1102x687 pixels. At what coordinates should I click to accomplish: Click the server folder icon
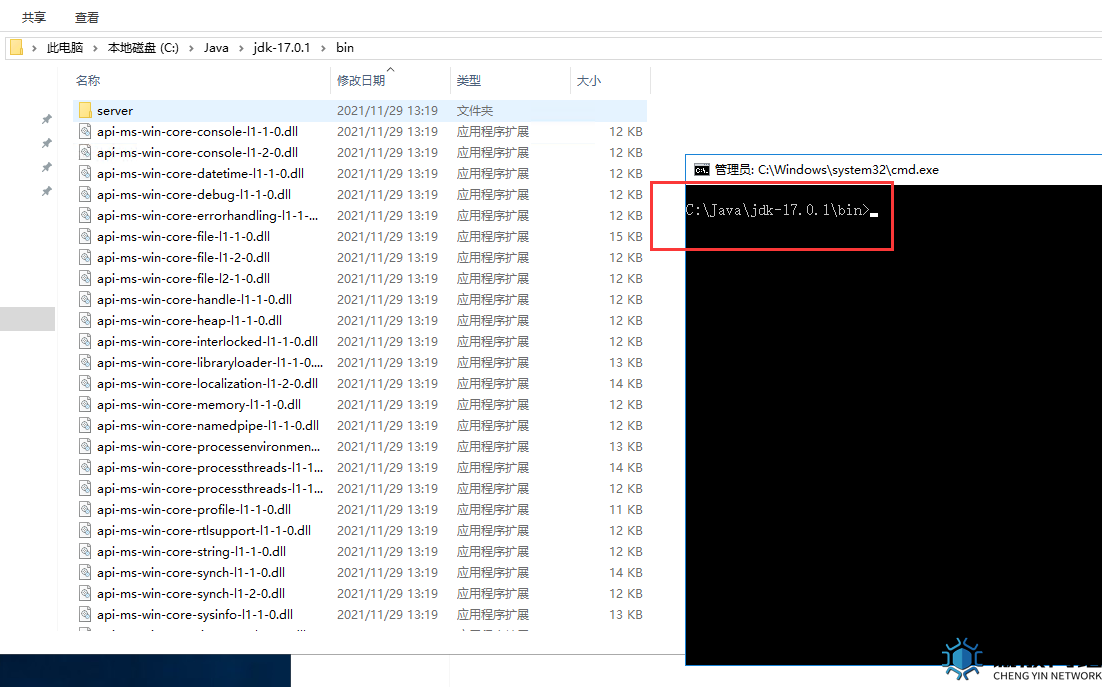[85, 110]
